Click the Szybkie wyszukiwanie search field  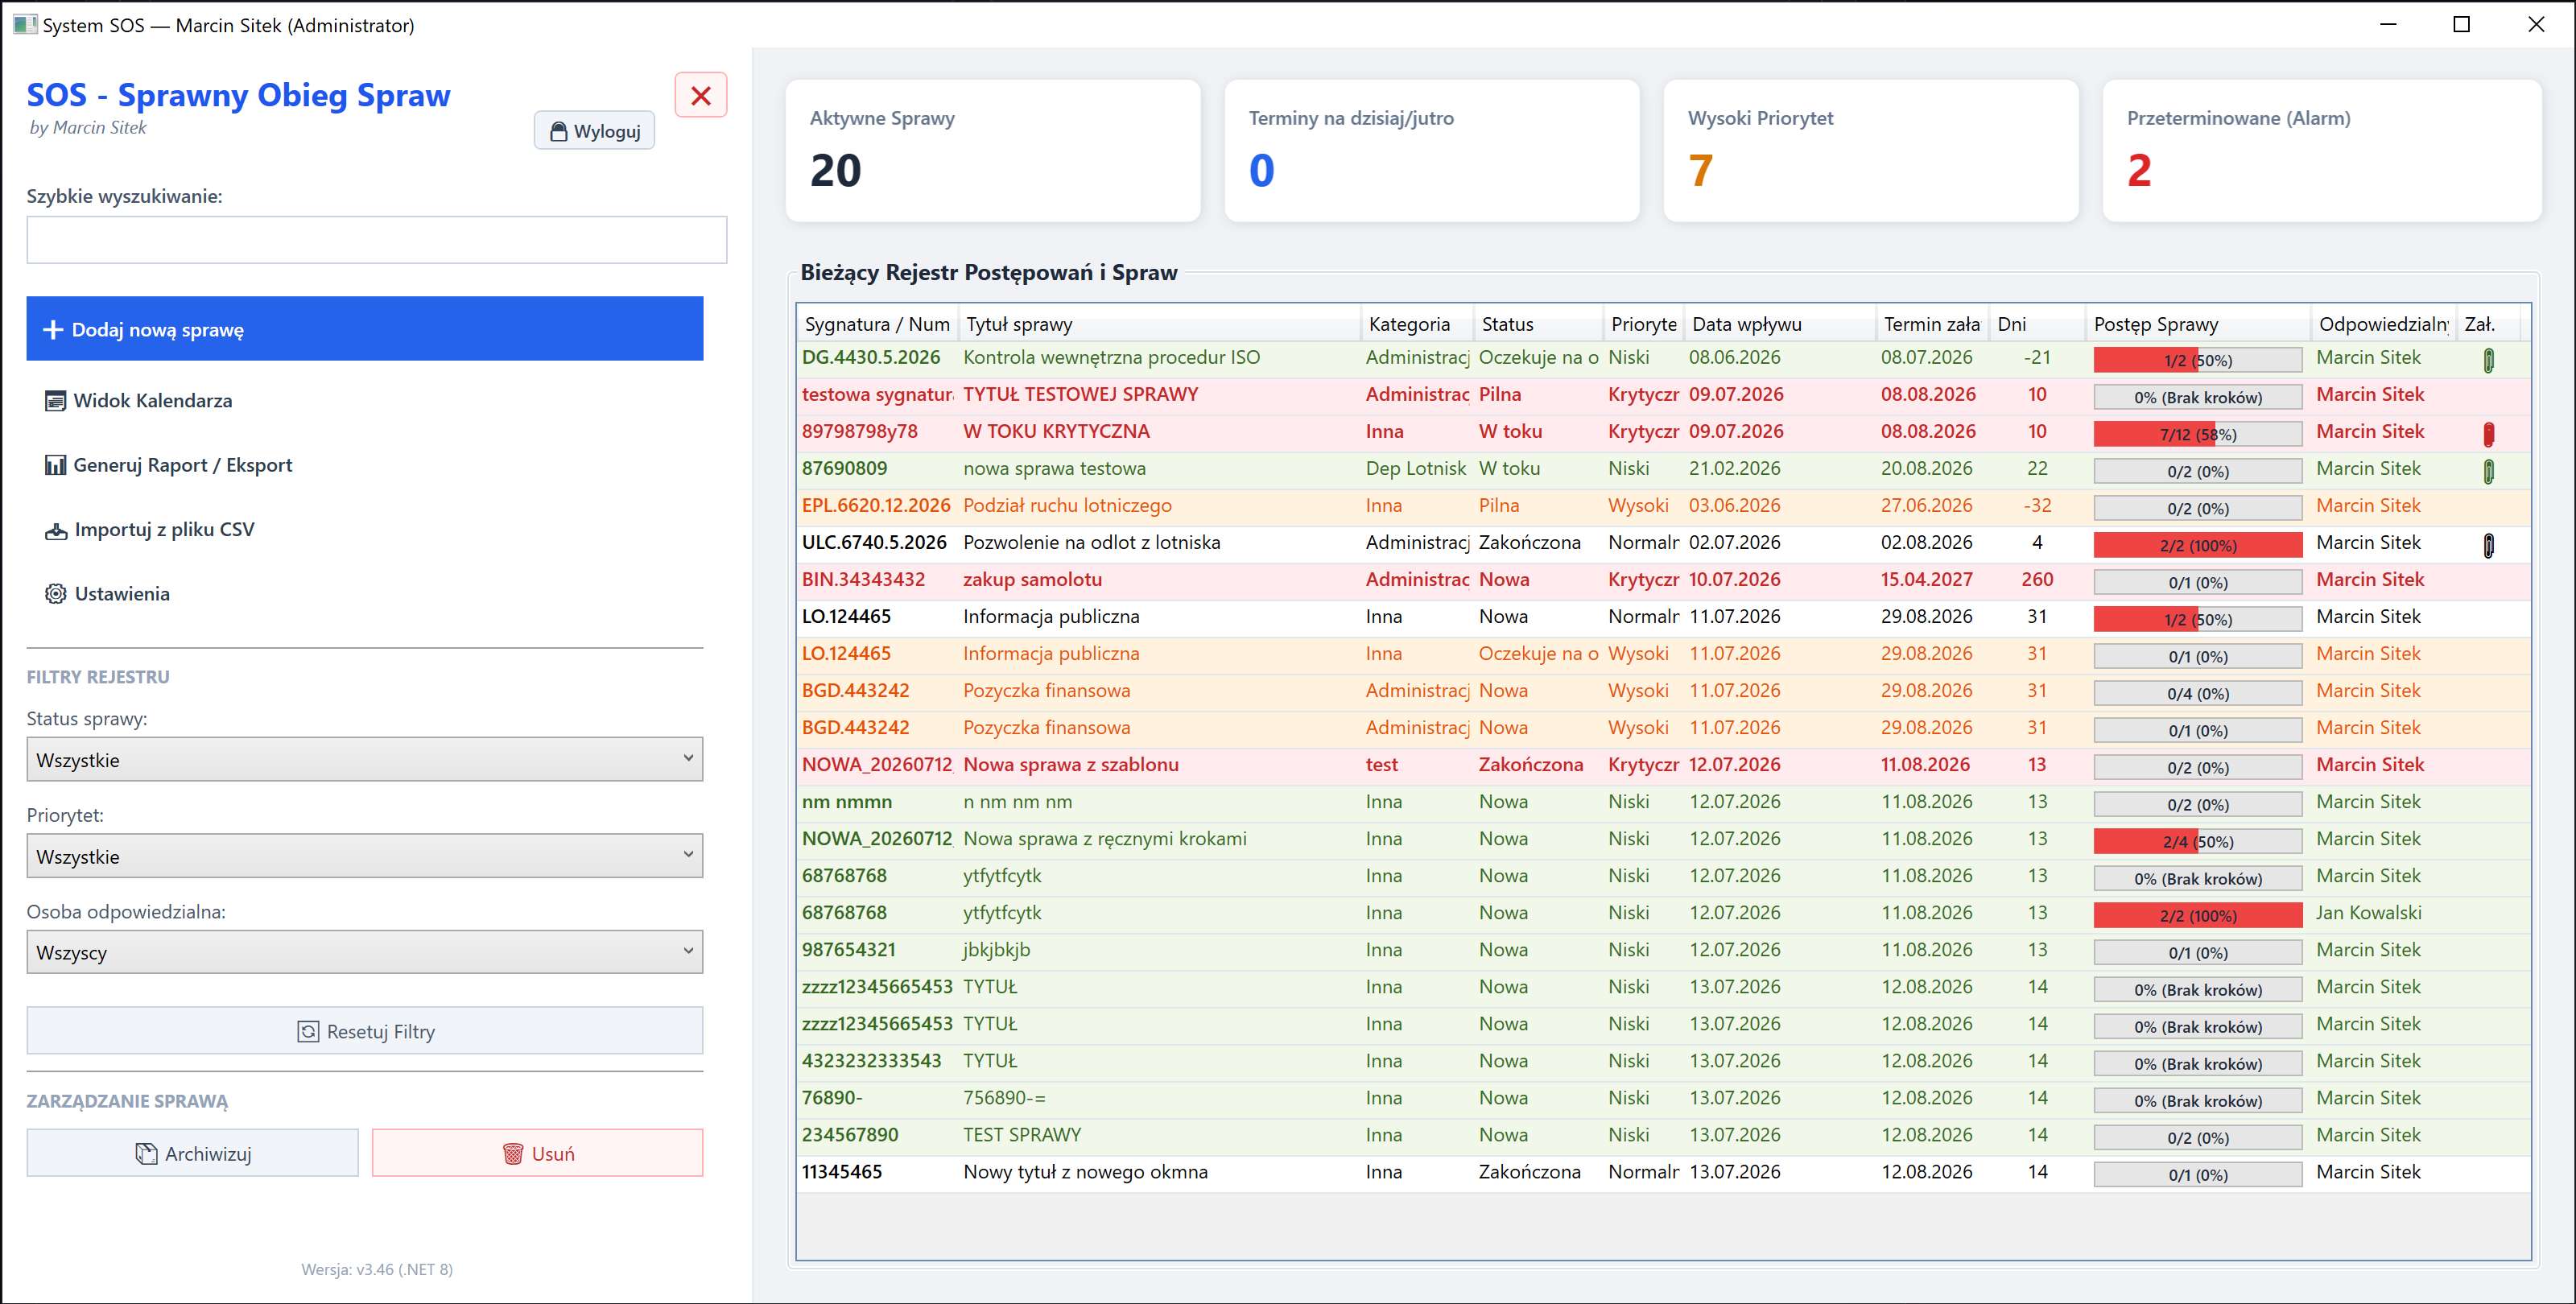pos(377,240)
